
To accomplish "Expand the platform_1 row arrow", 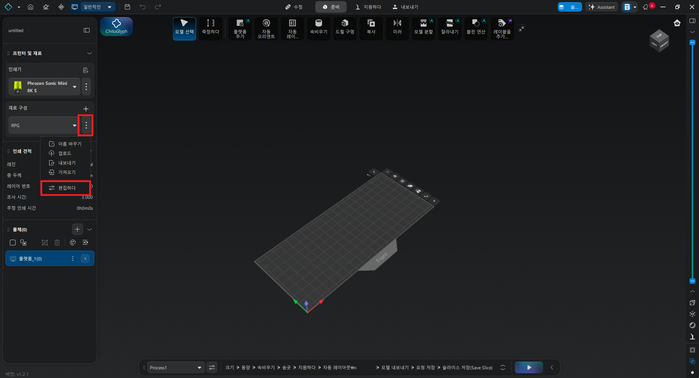I will 85,259.
